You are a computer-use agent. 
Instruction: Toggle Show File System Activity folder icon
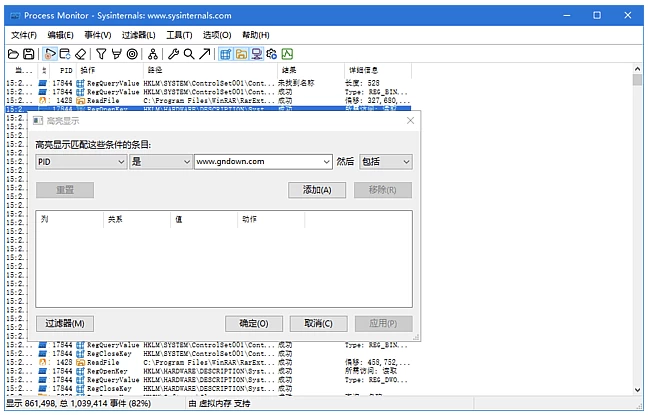(241, 54)
